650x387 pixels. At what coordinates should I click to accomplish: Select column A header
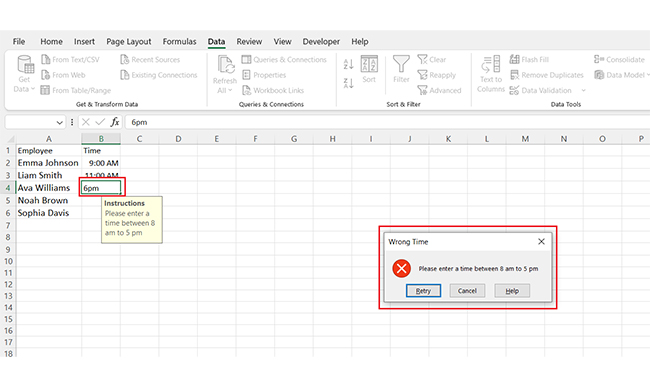coord(49,139)
